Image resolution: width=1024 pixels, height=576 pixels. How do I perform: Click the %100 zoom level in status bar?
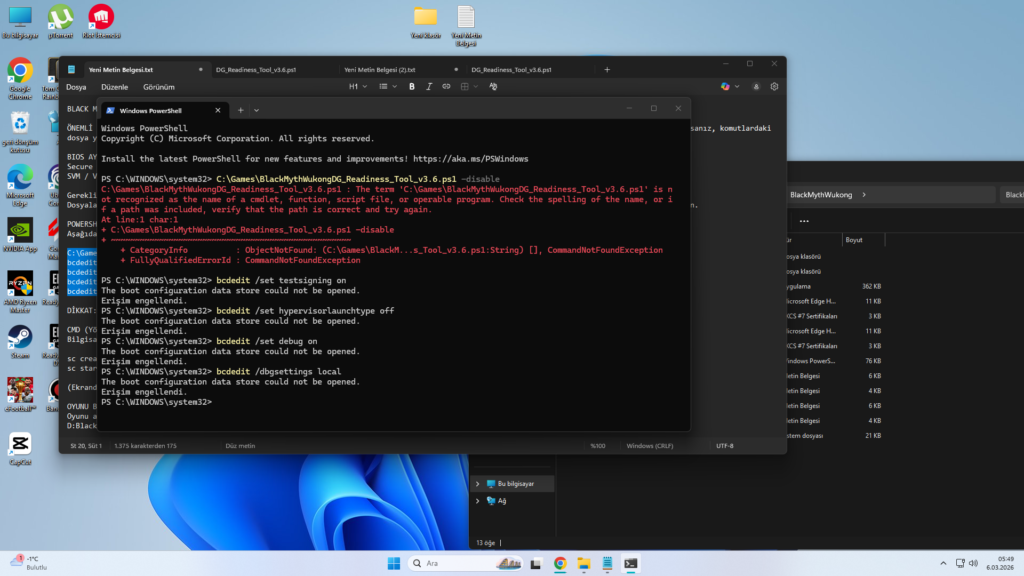click(x=598, y=446)
